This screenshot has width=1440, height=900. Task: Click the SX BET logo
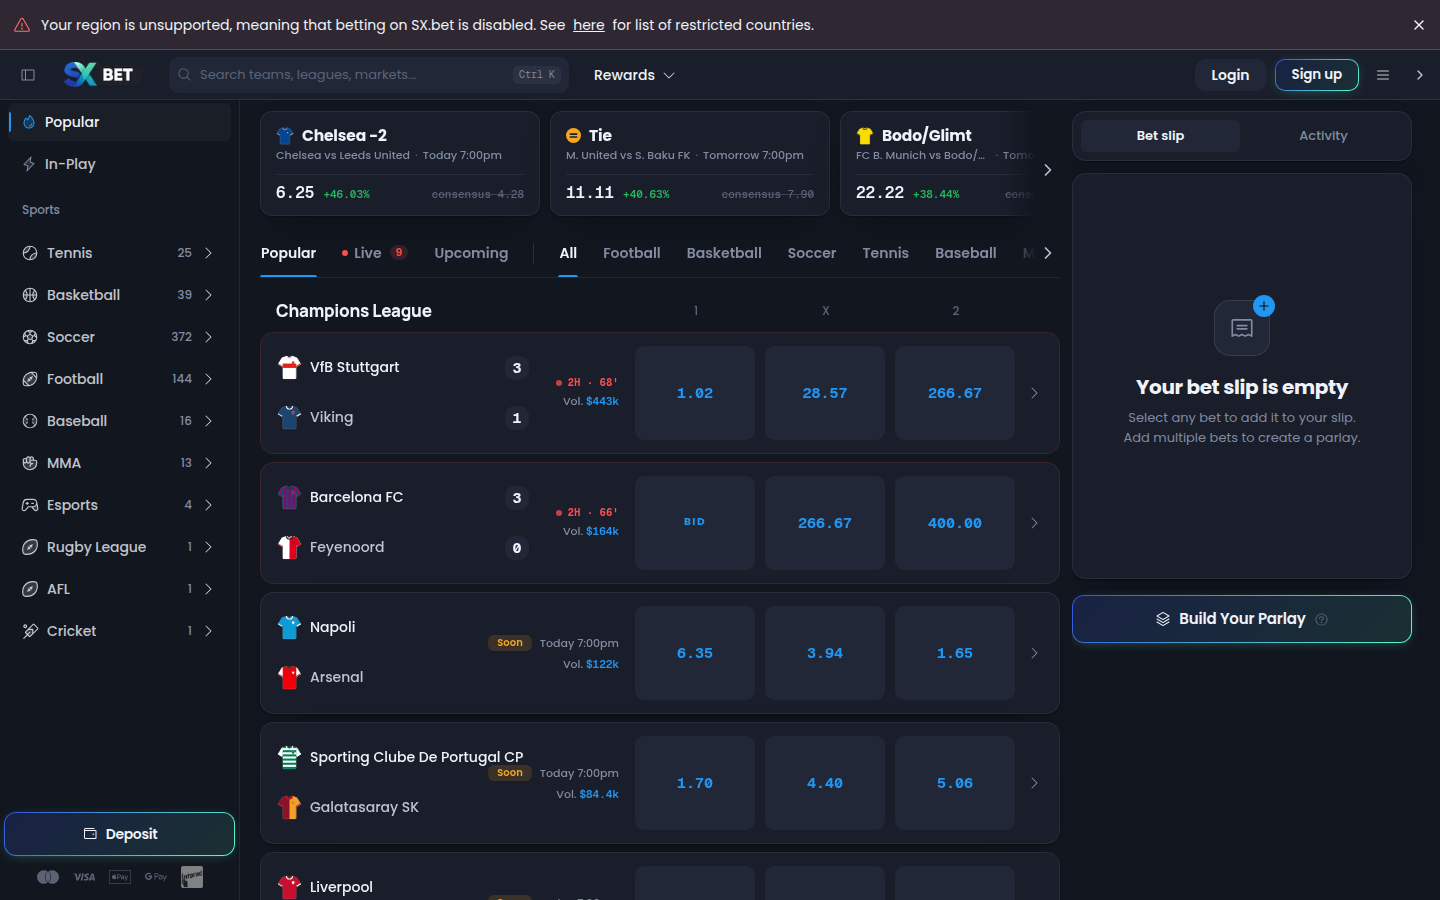[x=98, y=75]
